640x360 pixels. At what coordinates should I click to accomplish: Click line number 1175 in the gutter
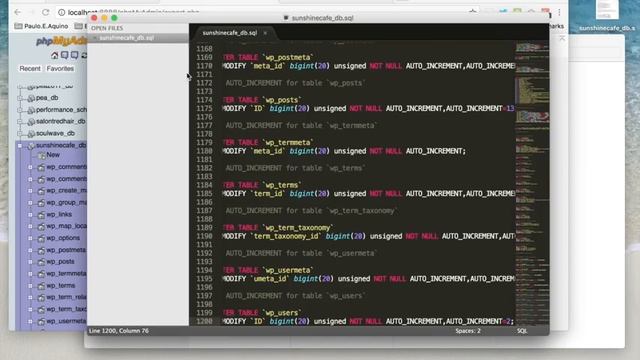point(204,109)
